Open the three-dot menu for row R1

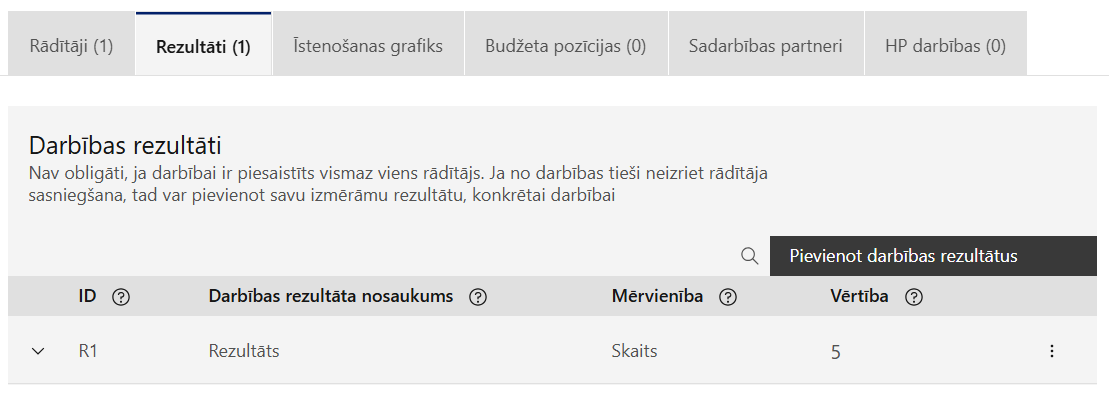point(1052,351)
